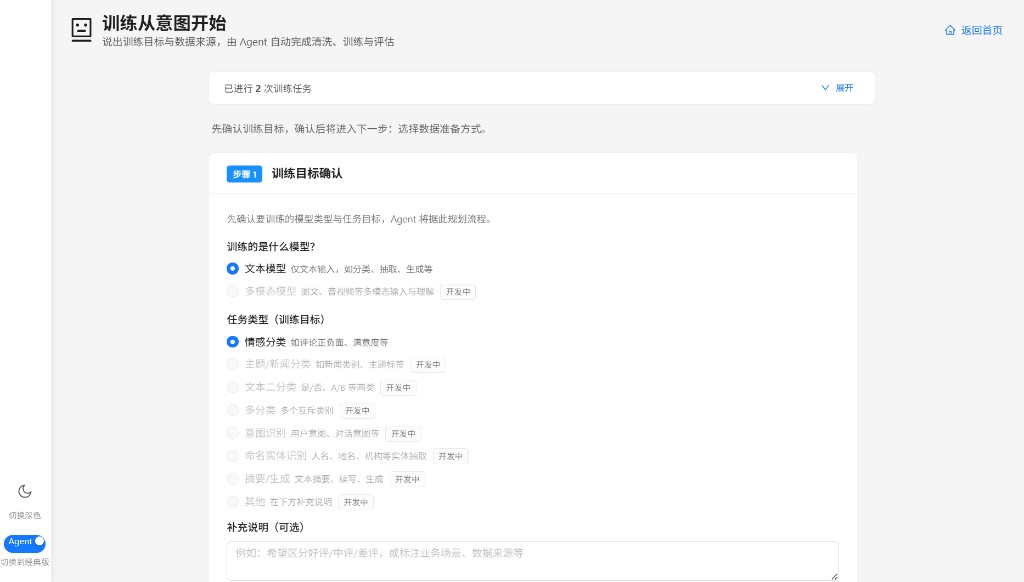This screenshot has width=1024, height=582.
Task: Click the moon dark-mode icon
Action: 25,491
